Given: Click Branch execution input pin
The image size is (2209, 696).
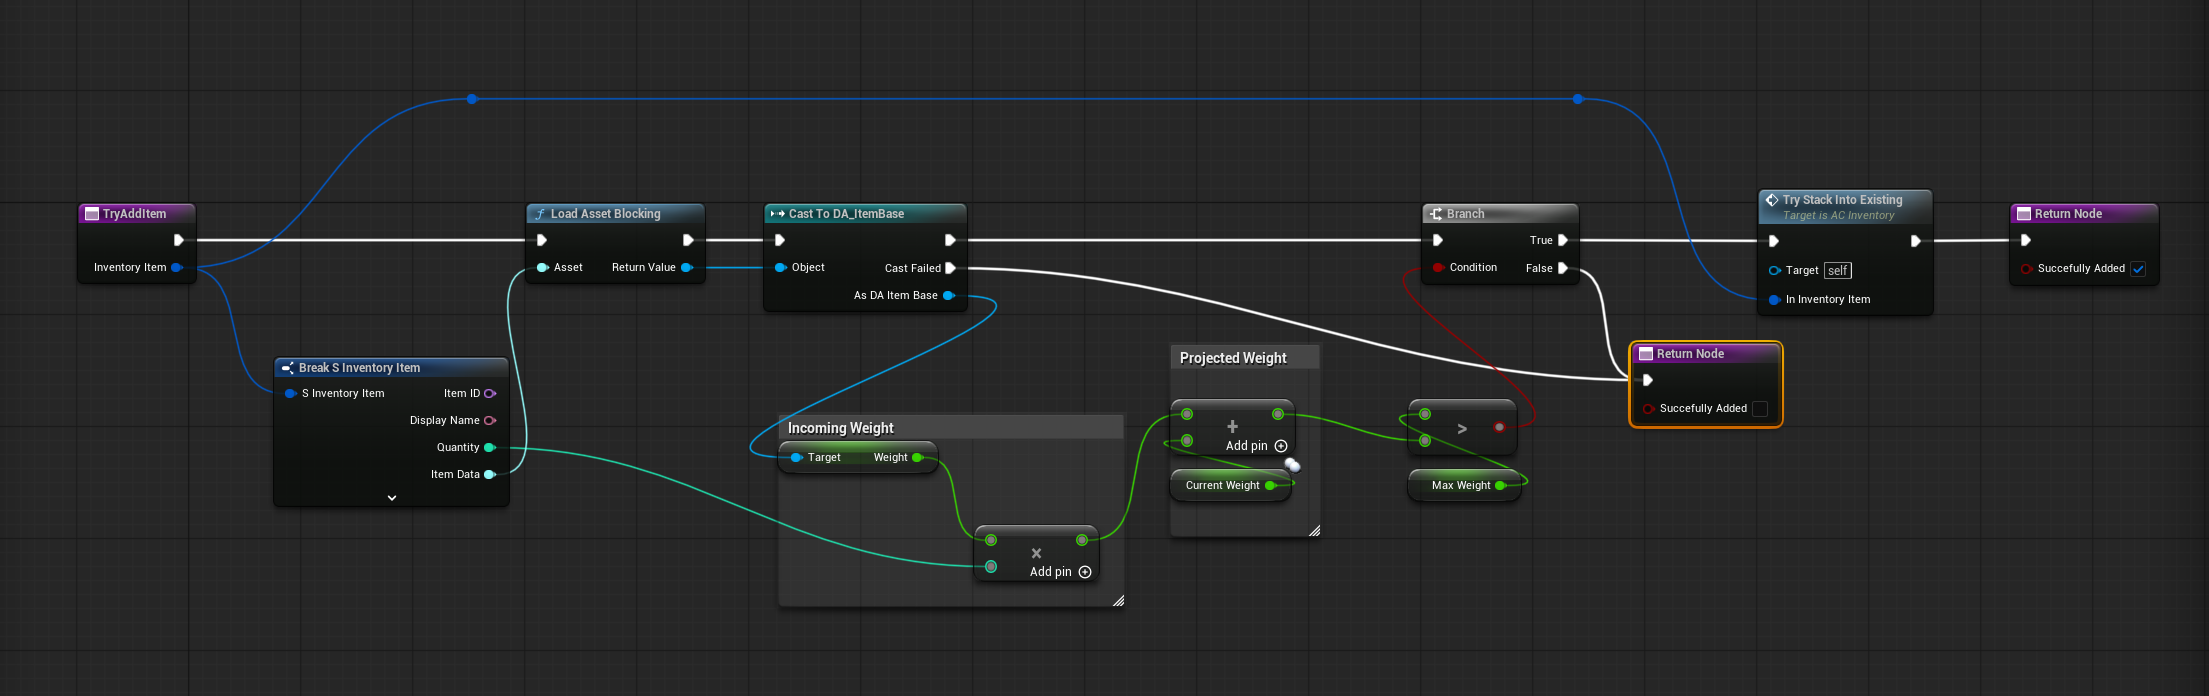Looking at the screenshot, I should pyautogui.click(x=1438, y=240).
